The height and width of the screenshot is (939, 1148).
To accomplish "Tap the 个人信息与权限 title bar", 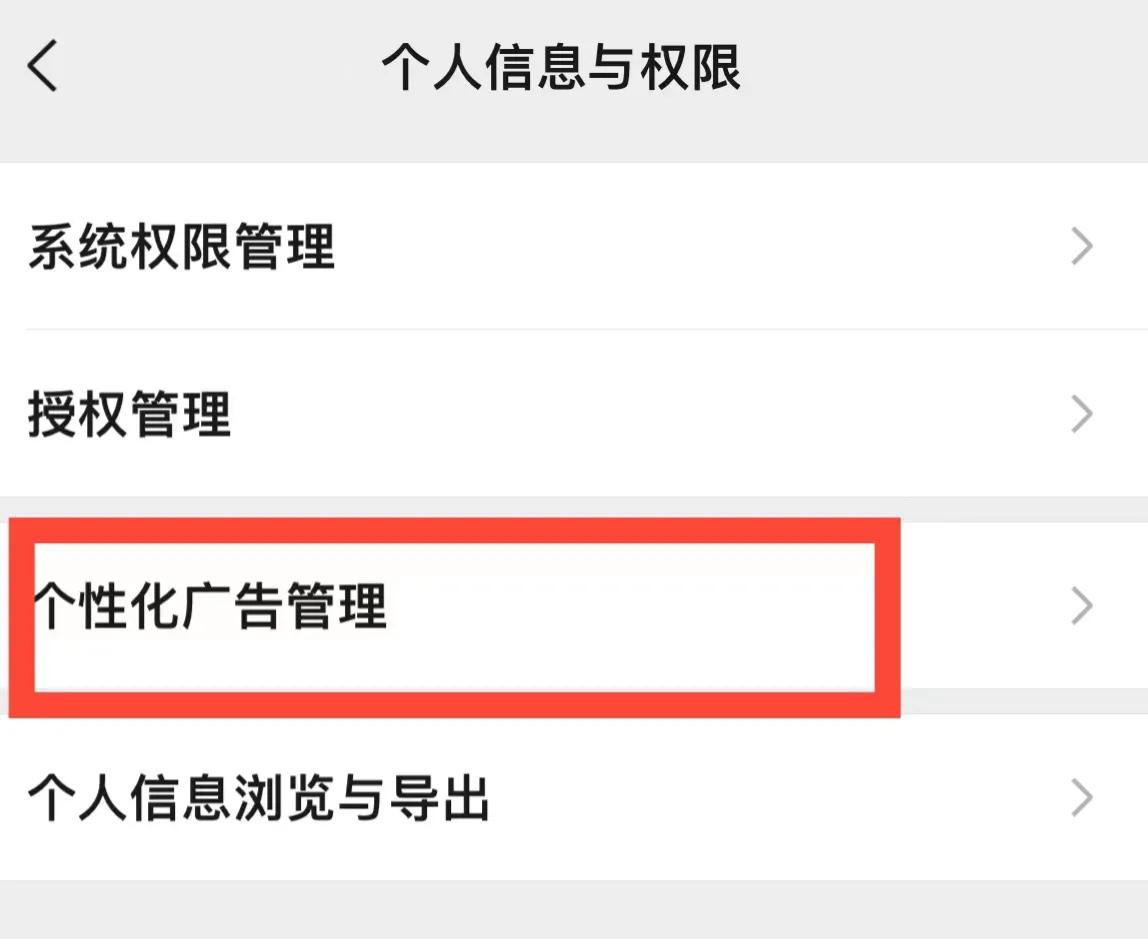I will [x=561, y=66].
